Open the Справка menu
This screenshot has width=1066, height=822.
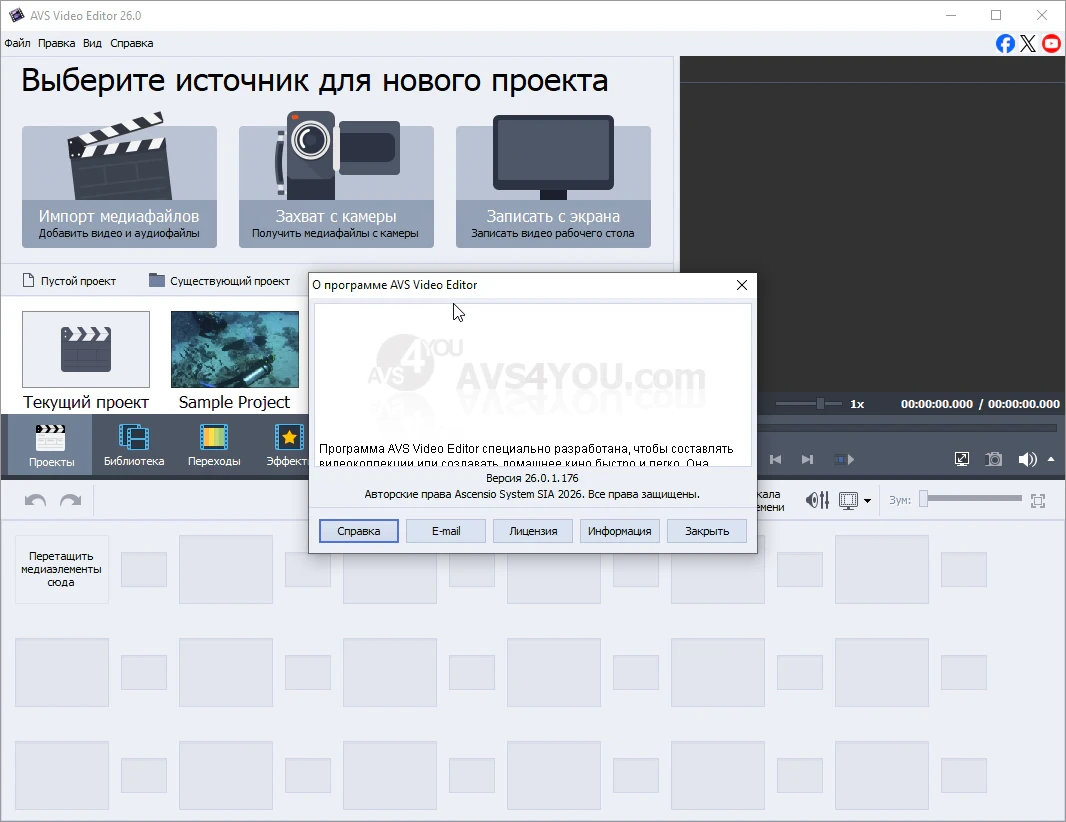click(132, 43)
